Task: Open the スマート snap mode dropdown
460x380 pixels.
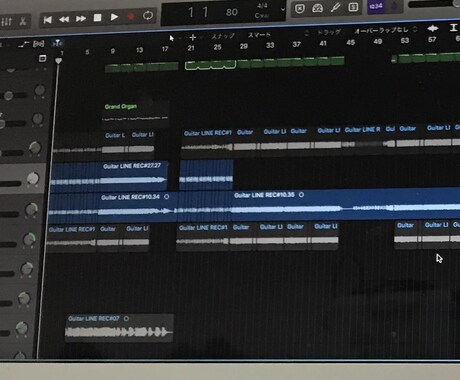Action: tap(259, 35)
